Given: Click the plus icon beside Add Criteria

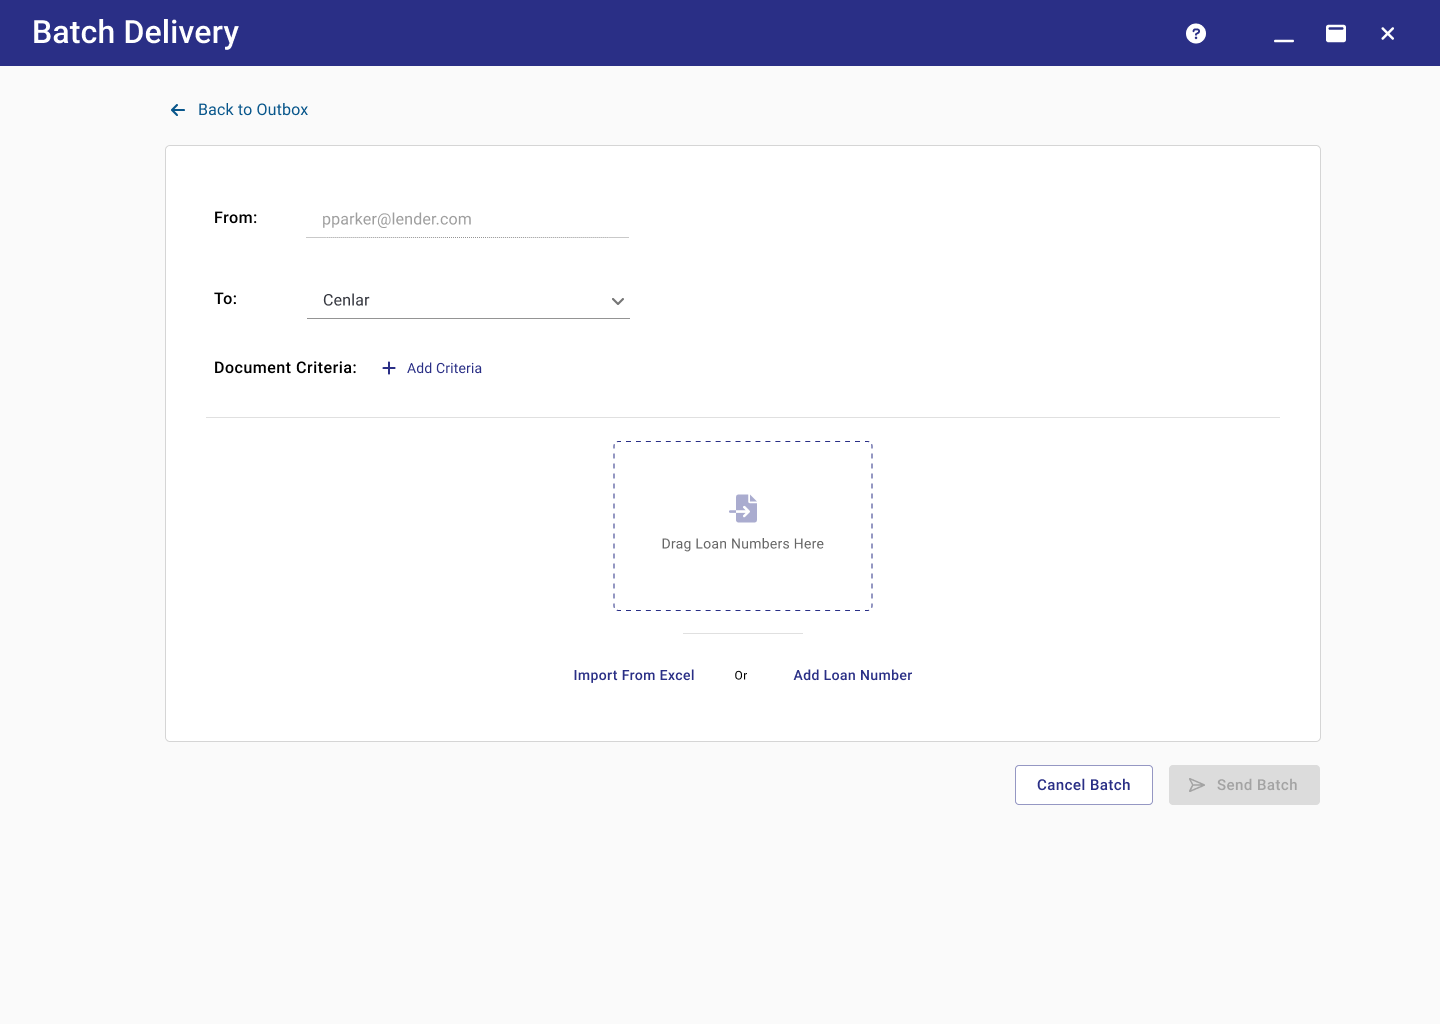Looking at the screenshot, I should 389,368.
